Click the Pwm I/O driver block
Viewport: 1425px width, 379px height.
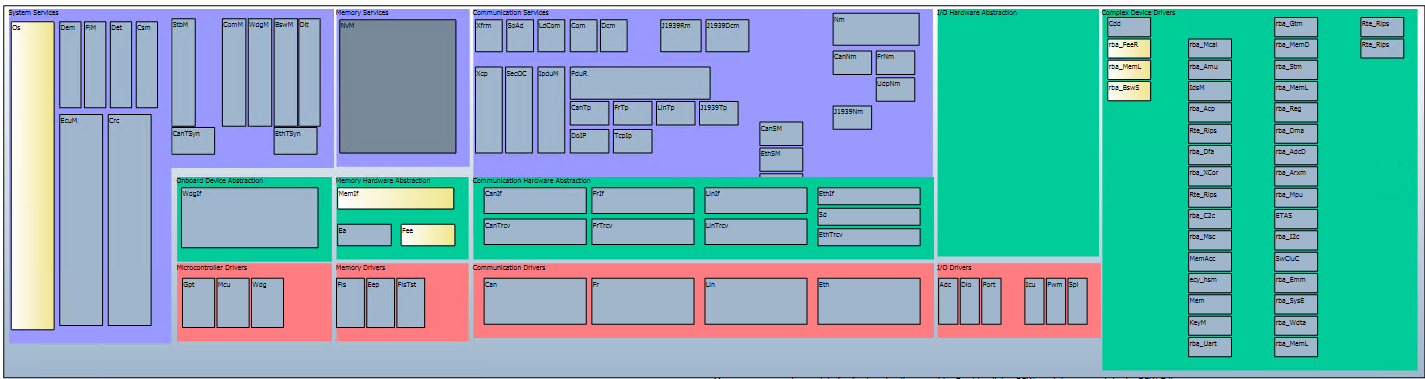point(1055,301)
